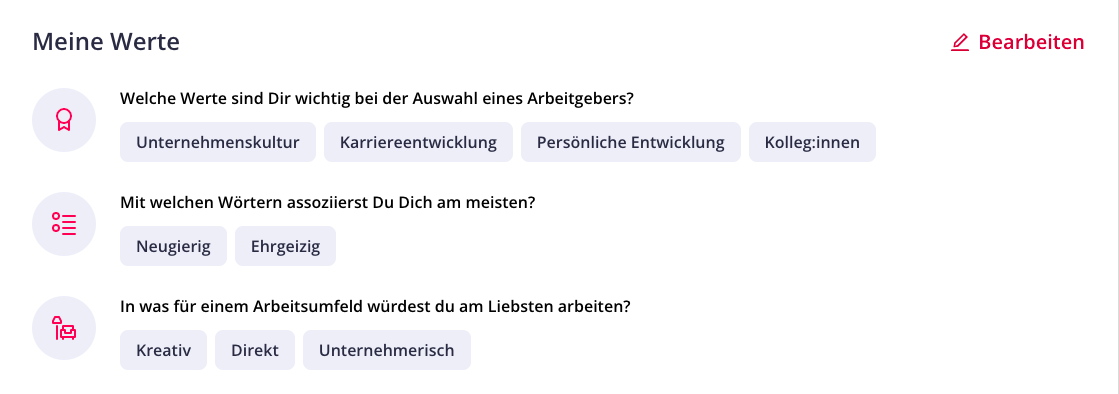
Task: Click the armchair and lamp work environment icon
Action: point(64,328)
